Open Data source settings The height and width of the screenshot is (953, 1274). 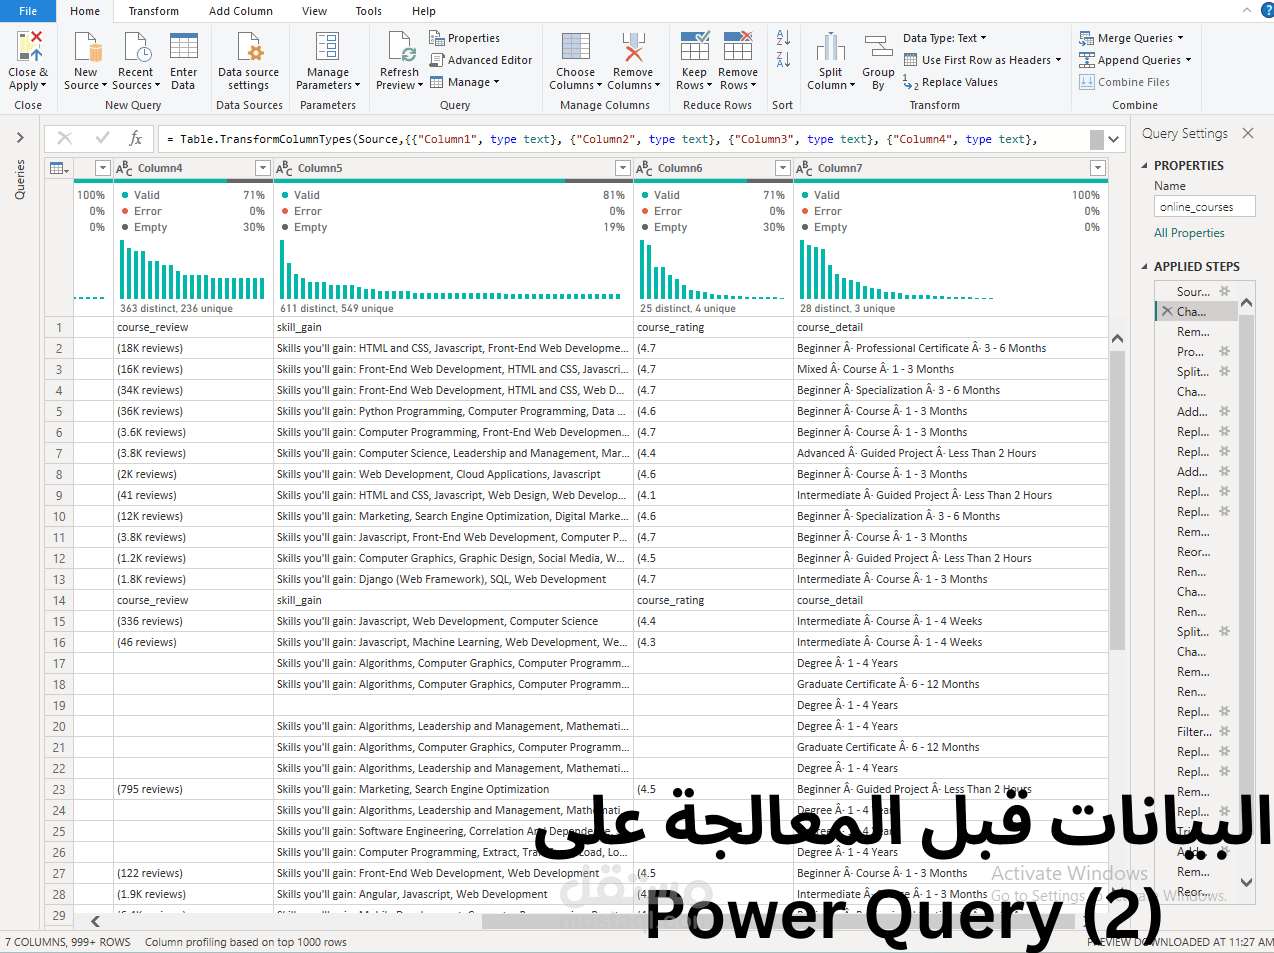249,62
